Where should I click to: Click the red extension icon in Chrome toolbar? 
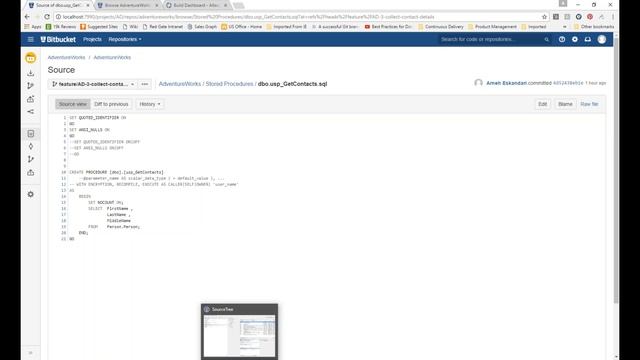click(x=590, y=17)
